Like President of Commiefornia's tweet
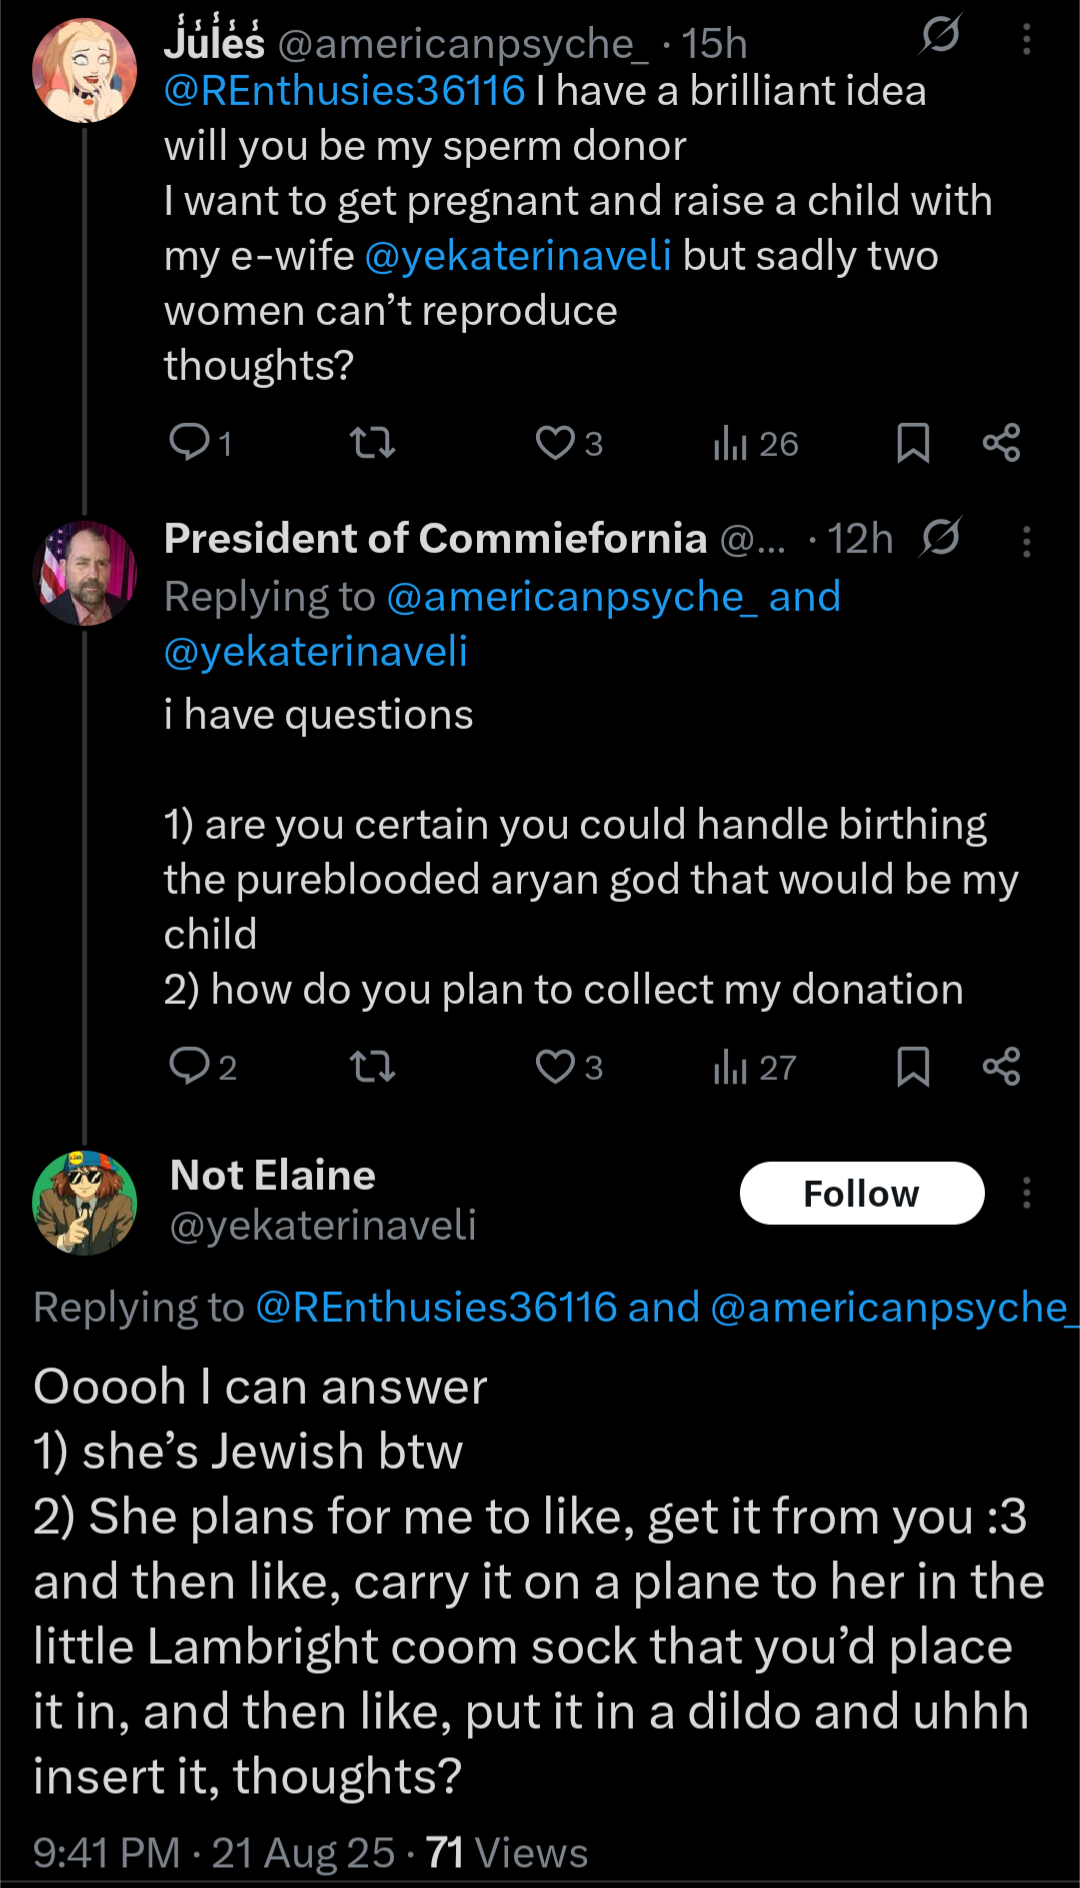Viewport: 1080px width, 1888px height. (555, 1067)
